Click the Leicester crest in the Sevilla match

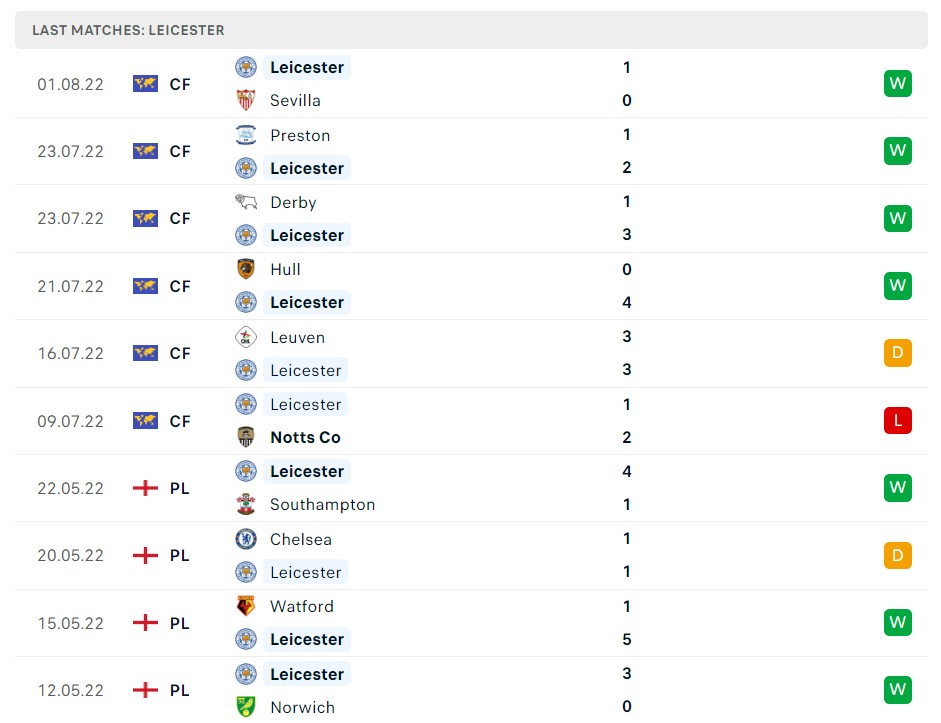point(246,67)
